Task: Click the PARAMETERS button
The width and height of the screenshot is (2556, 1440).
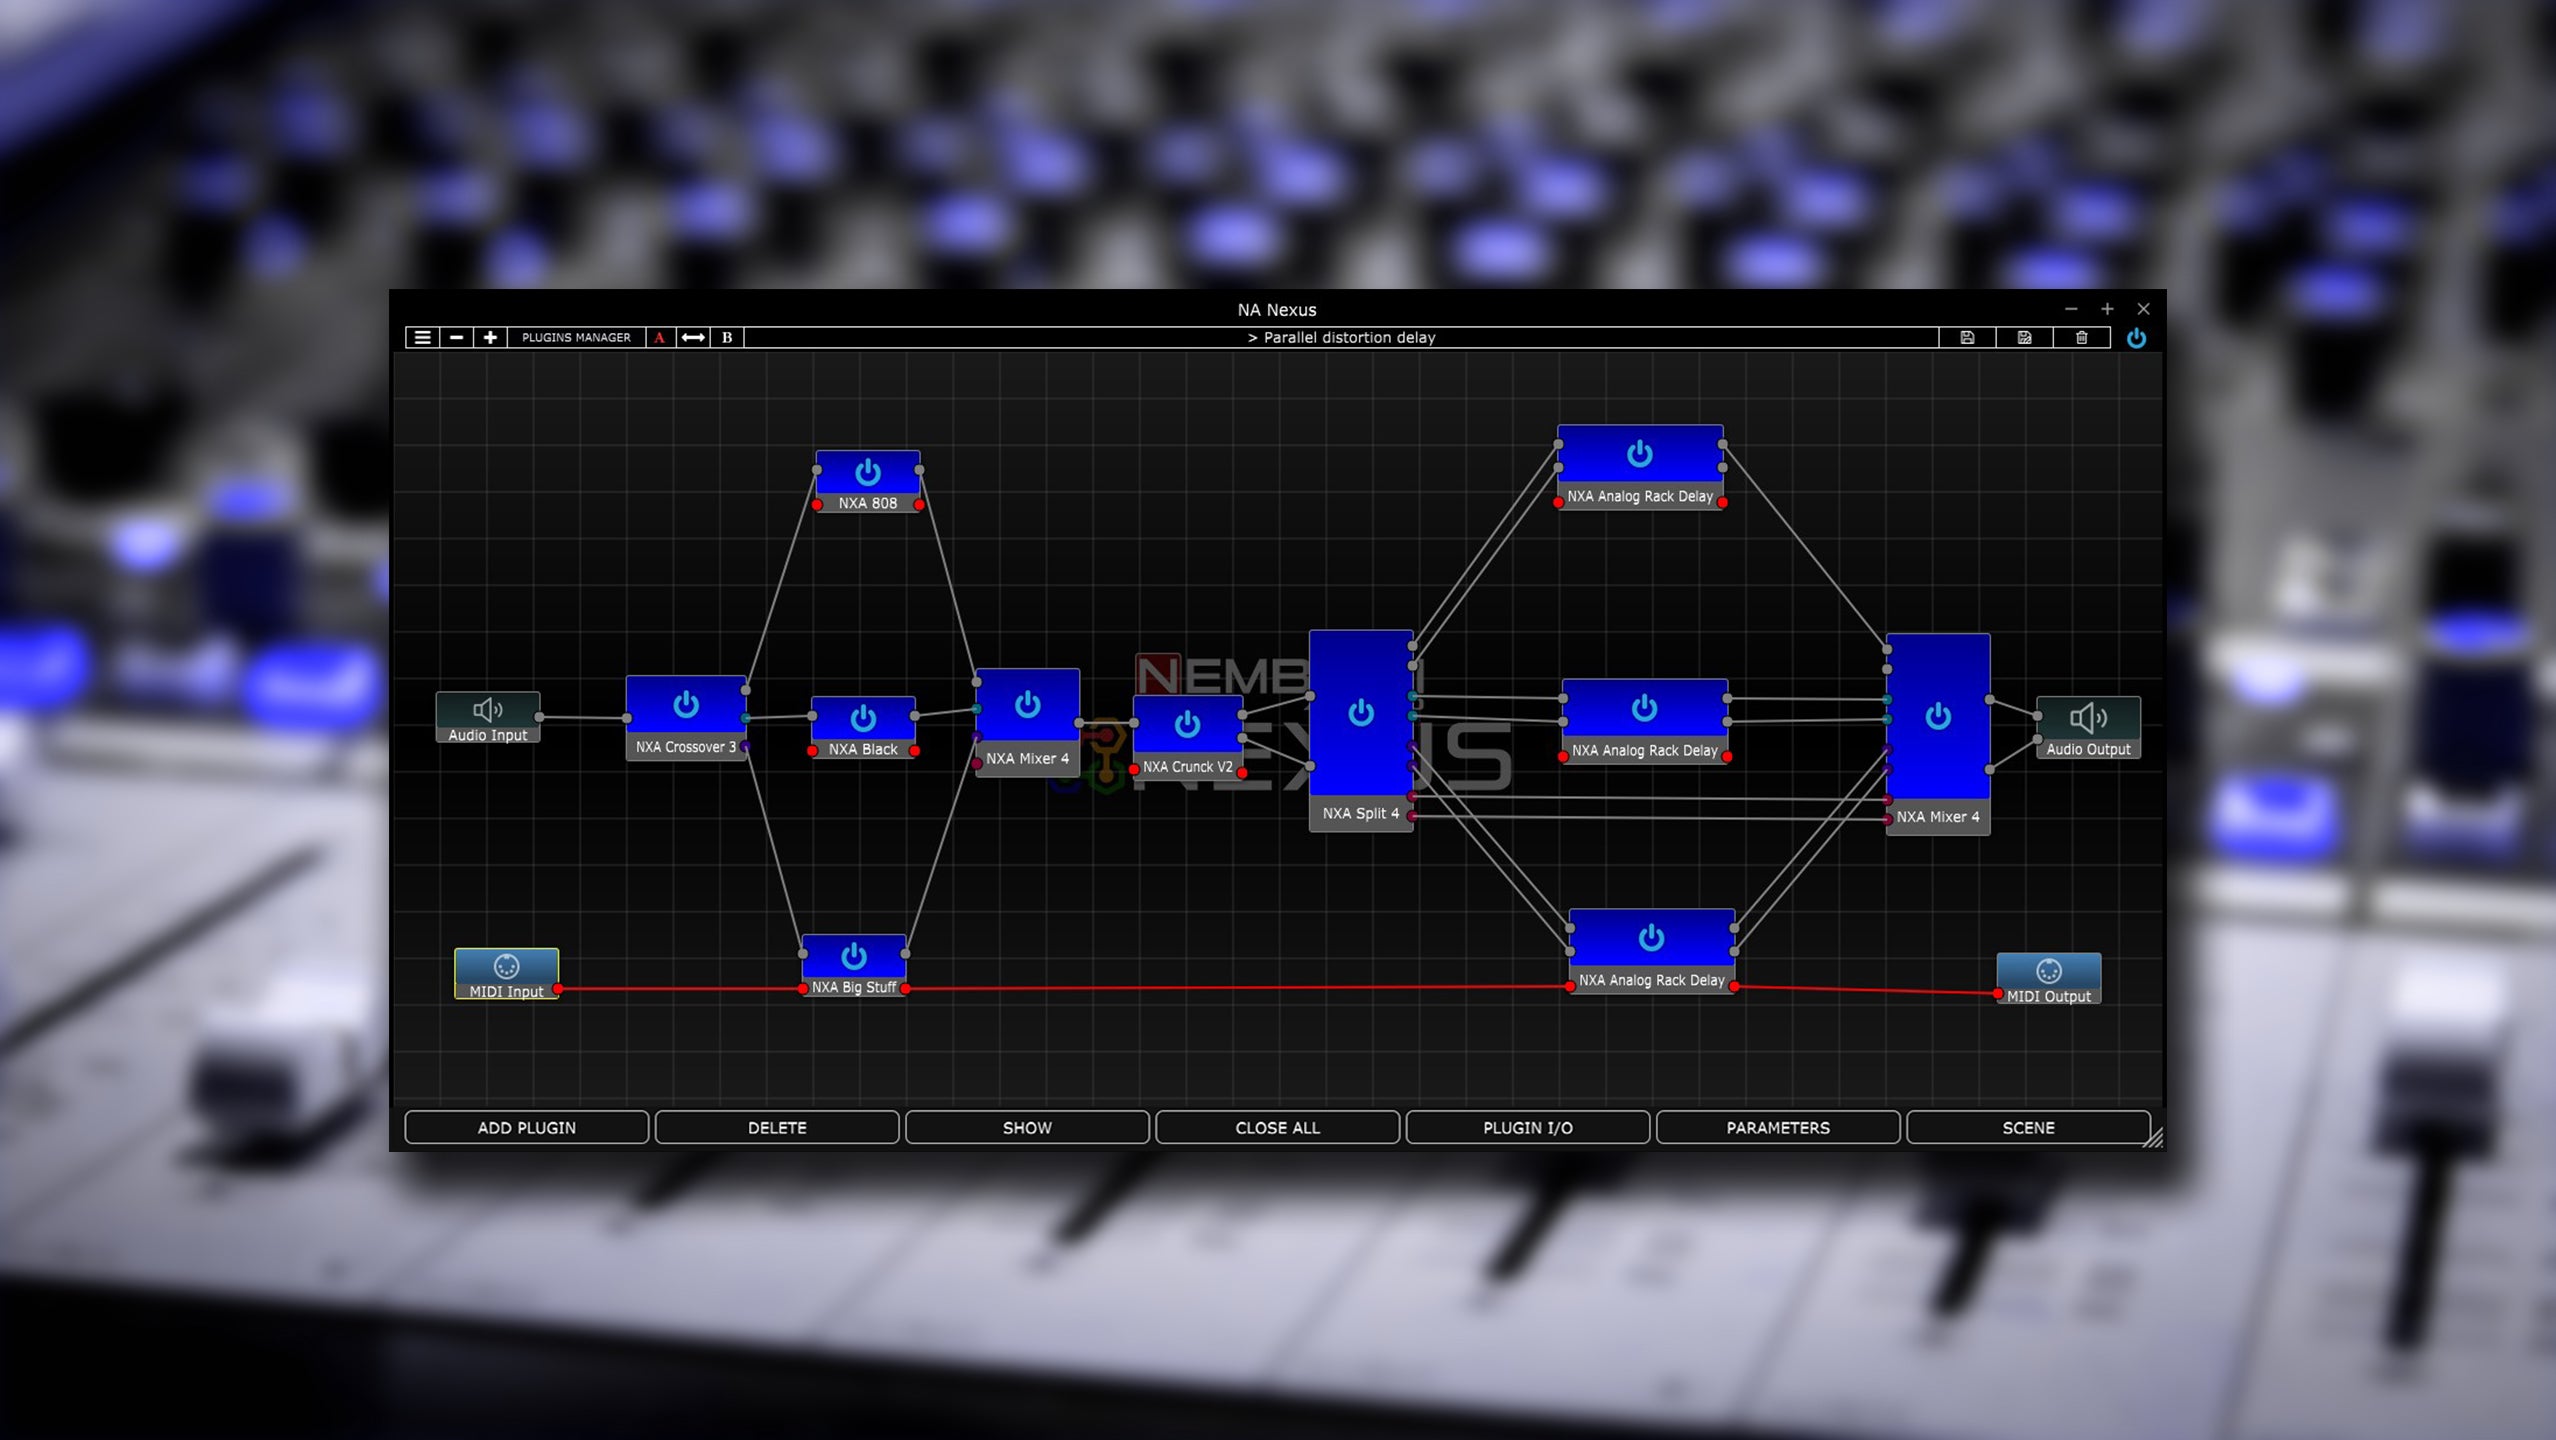Action: tap(1777, 1127)
